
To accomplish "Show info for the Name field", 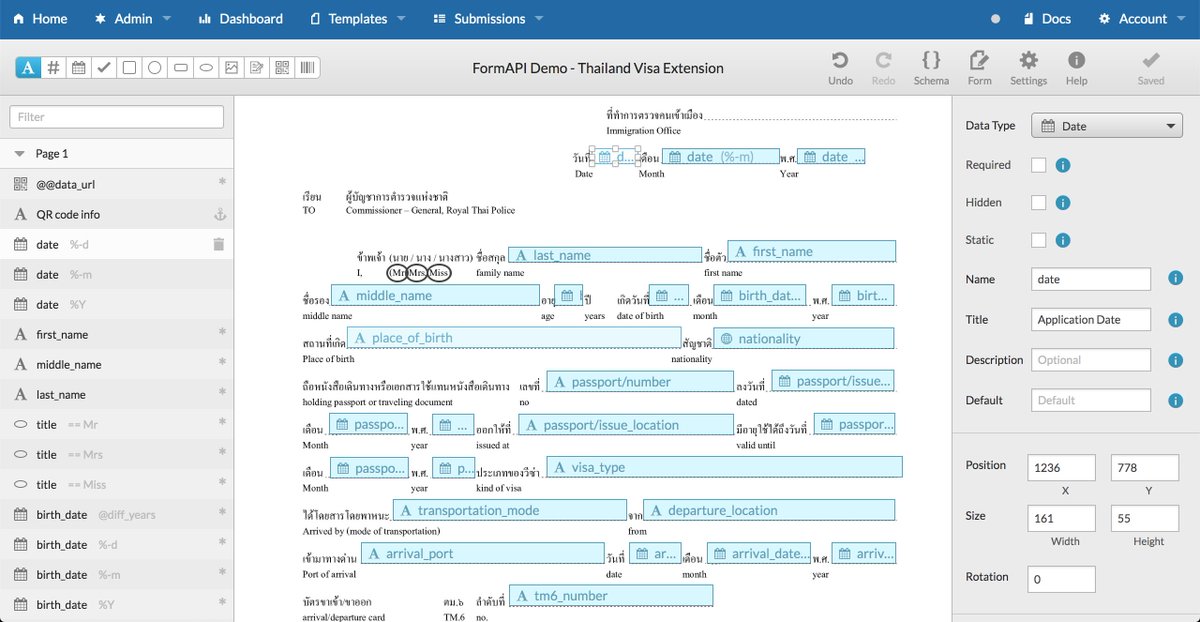I will coord(1176,279).
